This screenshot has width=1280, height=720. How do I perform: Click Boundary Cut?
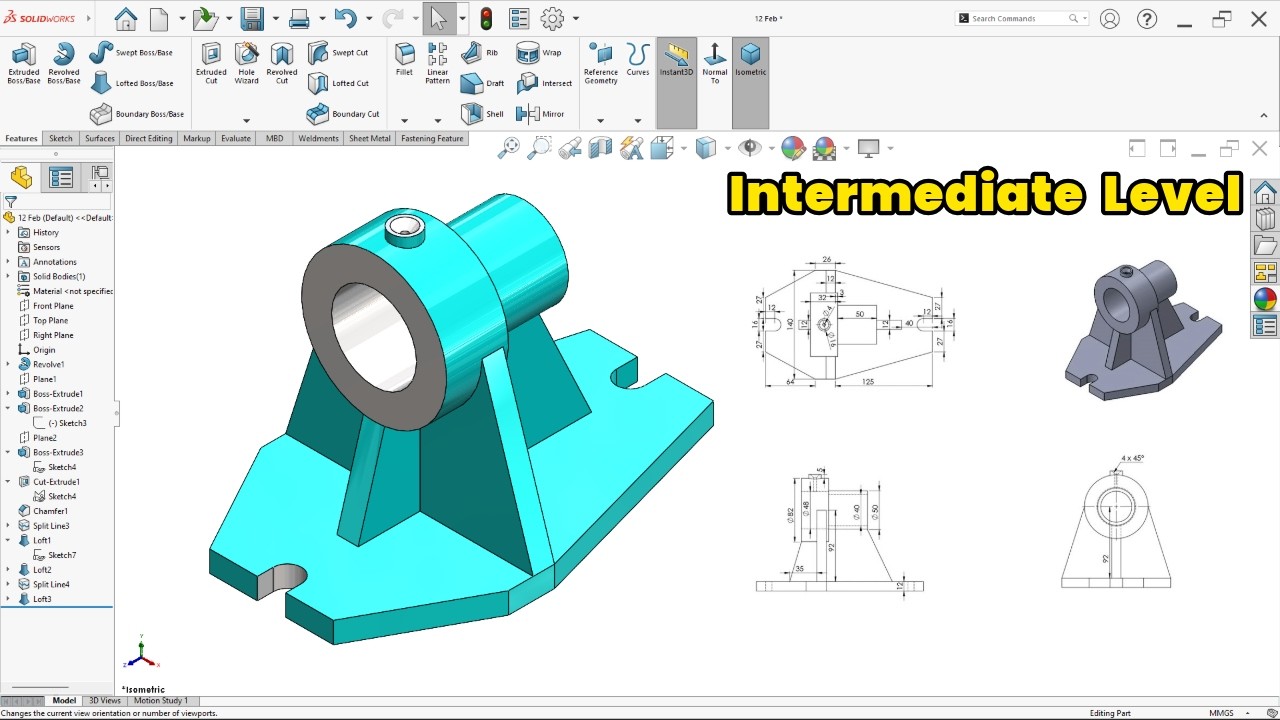click(x=343, y=114)
